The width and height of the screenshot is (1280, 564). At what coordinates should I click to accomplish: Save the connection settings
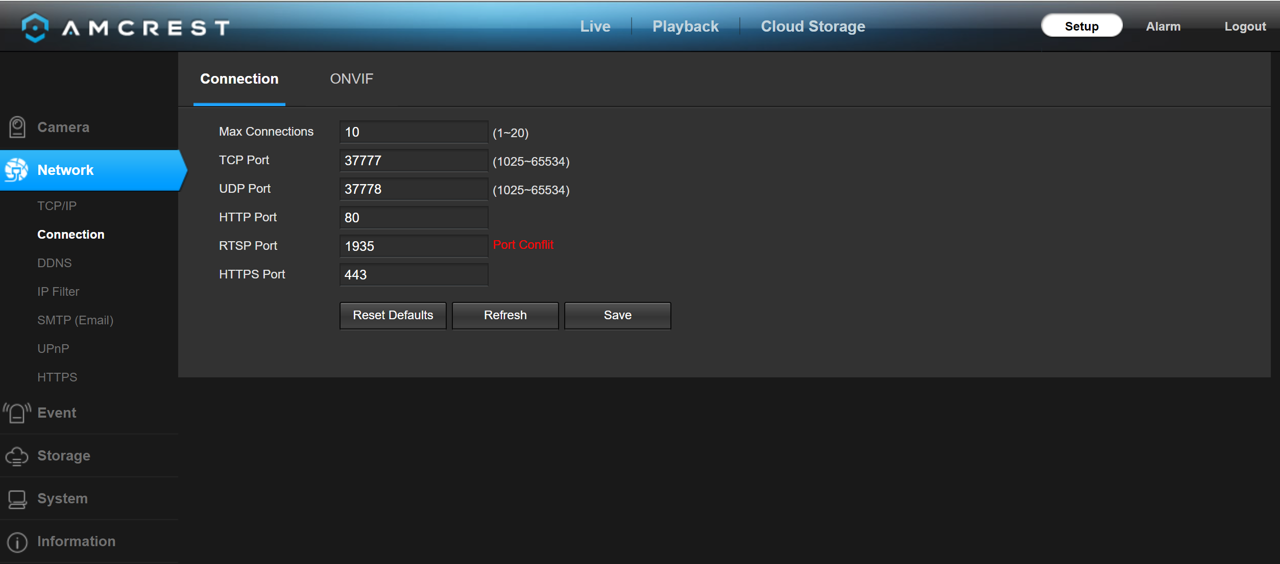tap(618, 315)
